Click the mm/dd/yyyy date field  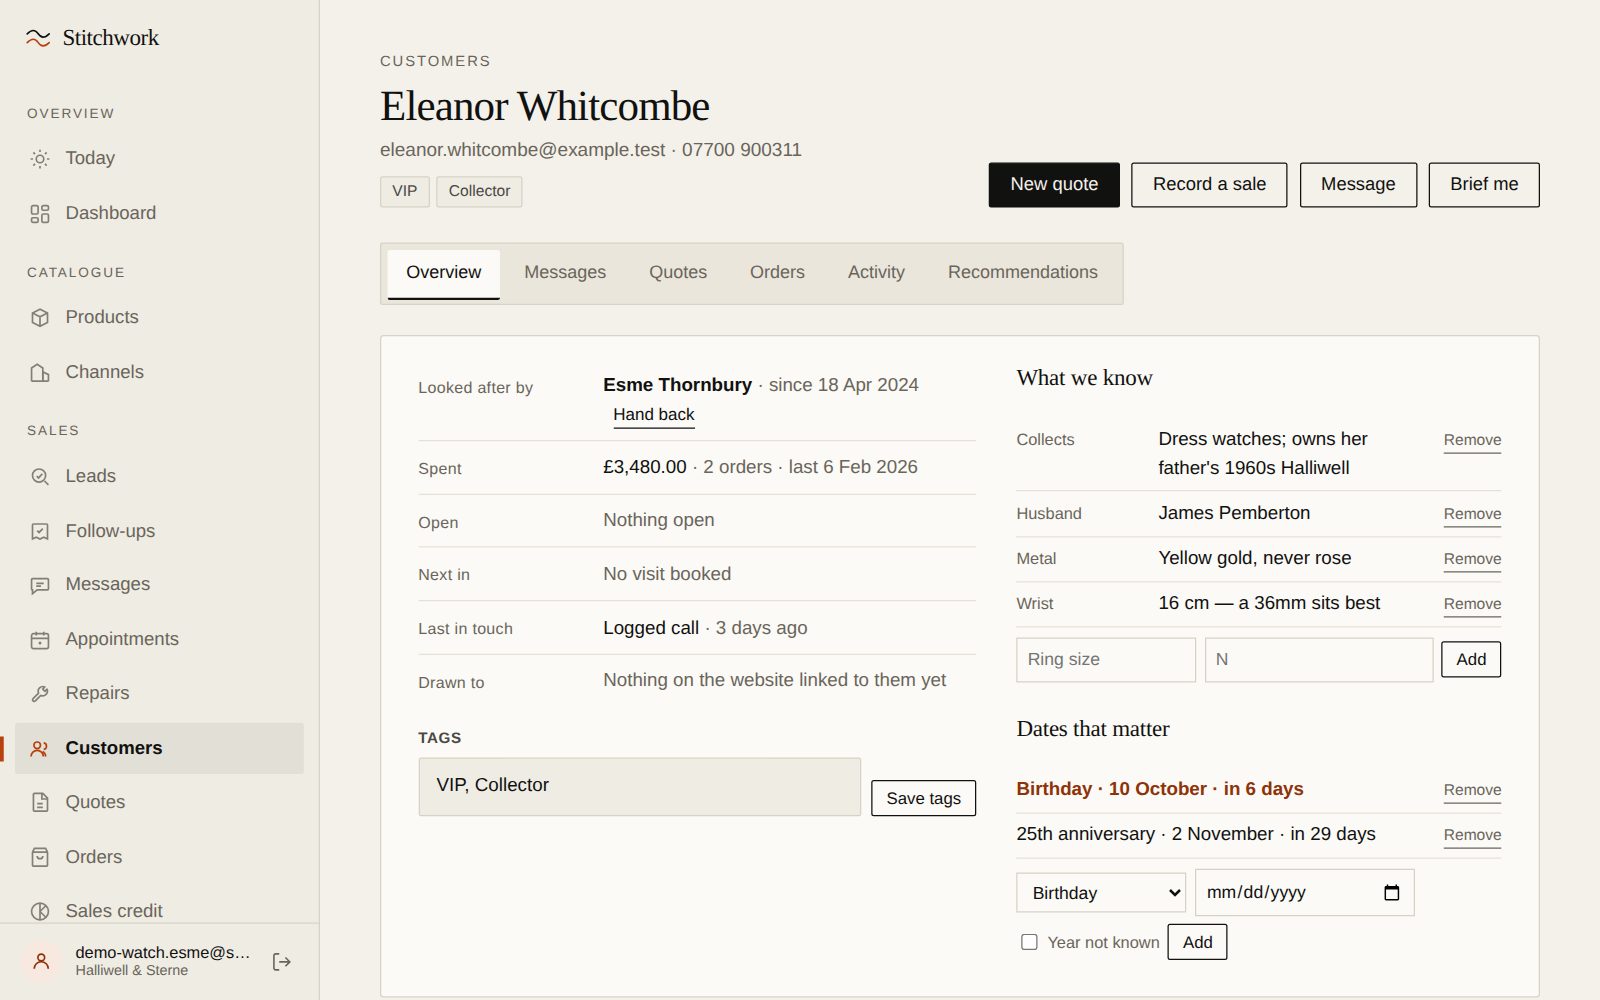[x=1304, y=893]
